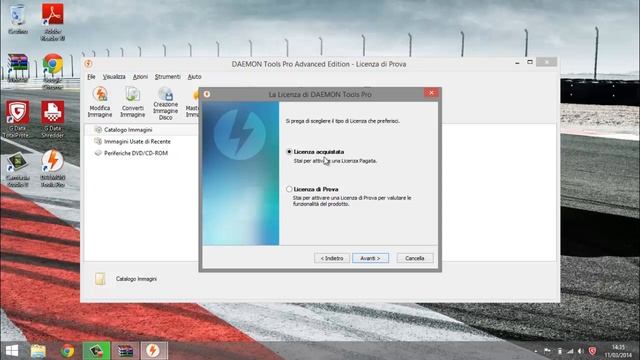Open the G Data Shredder desktop shortcut

point(53,119)
